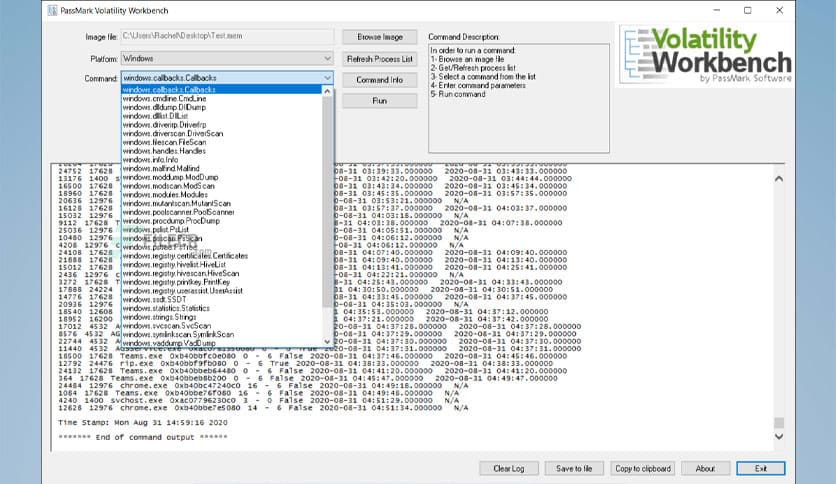This screenshot has height=484, width=836.
Task: Select windows.pstree.PsTree entry
Action: click(221, 247)
